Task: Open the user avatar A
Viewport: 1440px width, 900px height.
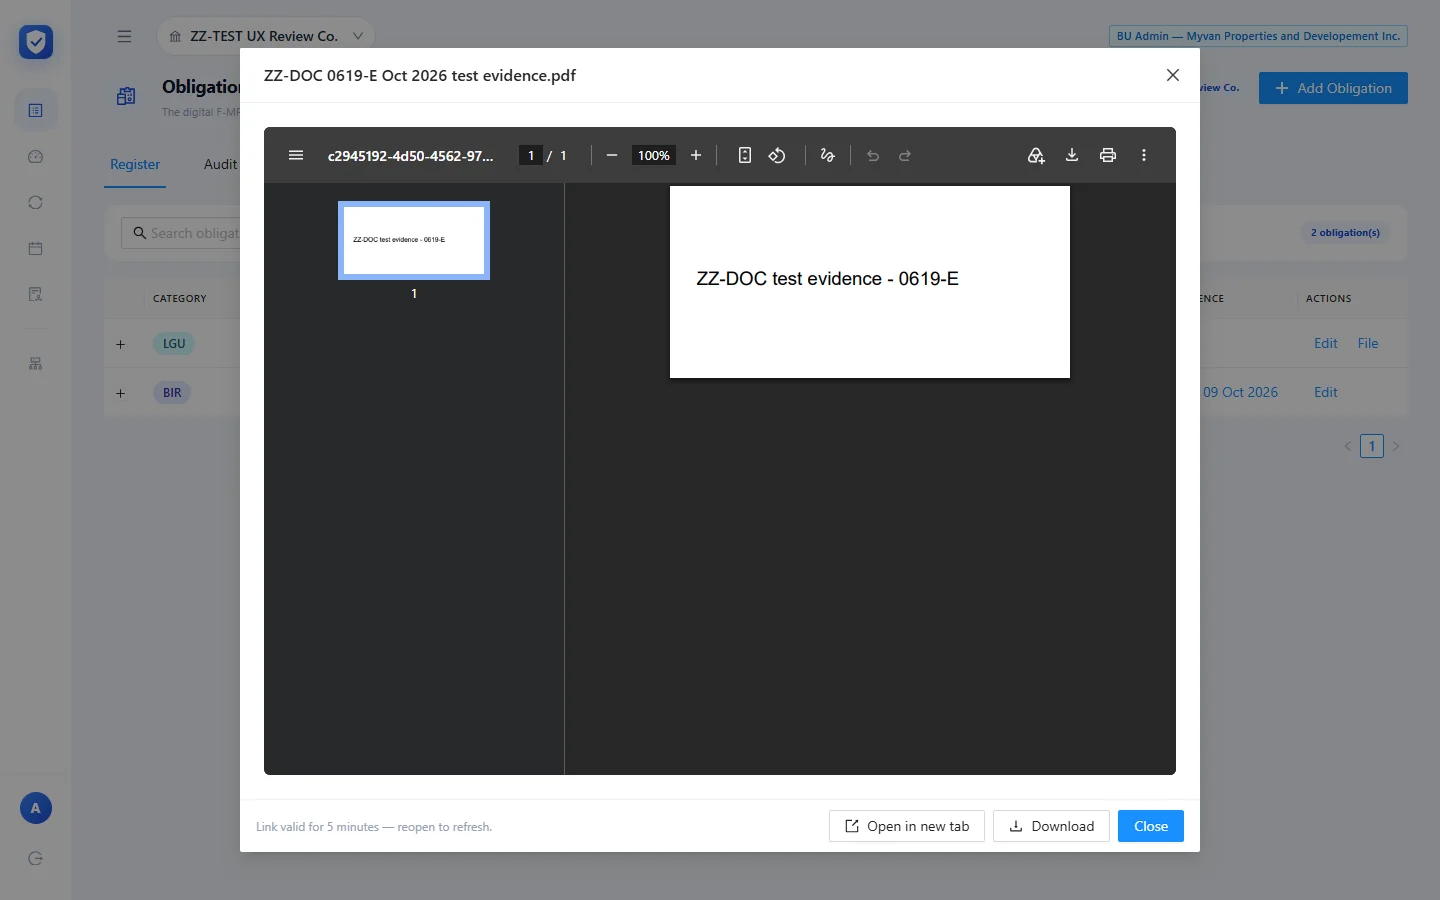Action: click(36, 808)
